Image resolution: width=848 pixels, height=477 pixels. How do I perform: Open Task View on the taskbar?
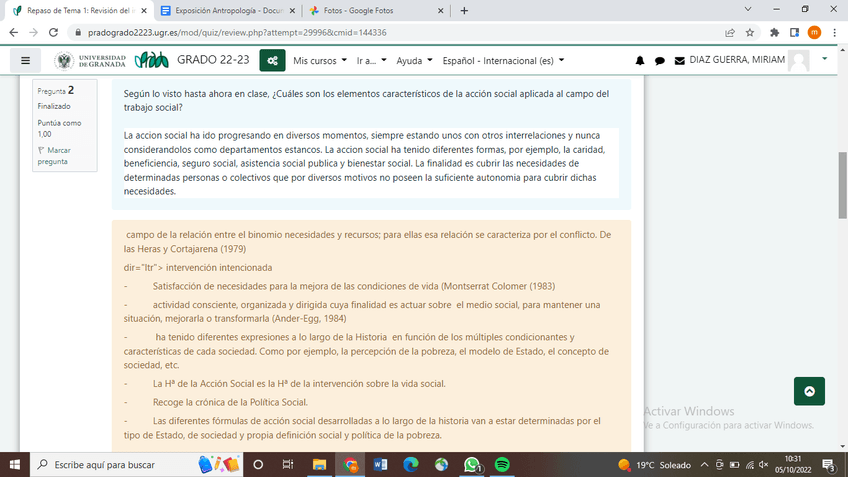click(288, 465)
